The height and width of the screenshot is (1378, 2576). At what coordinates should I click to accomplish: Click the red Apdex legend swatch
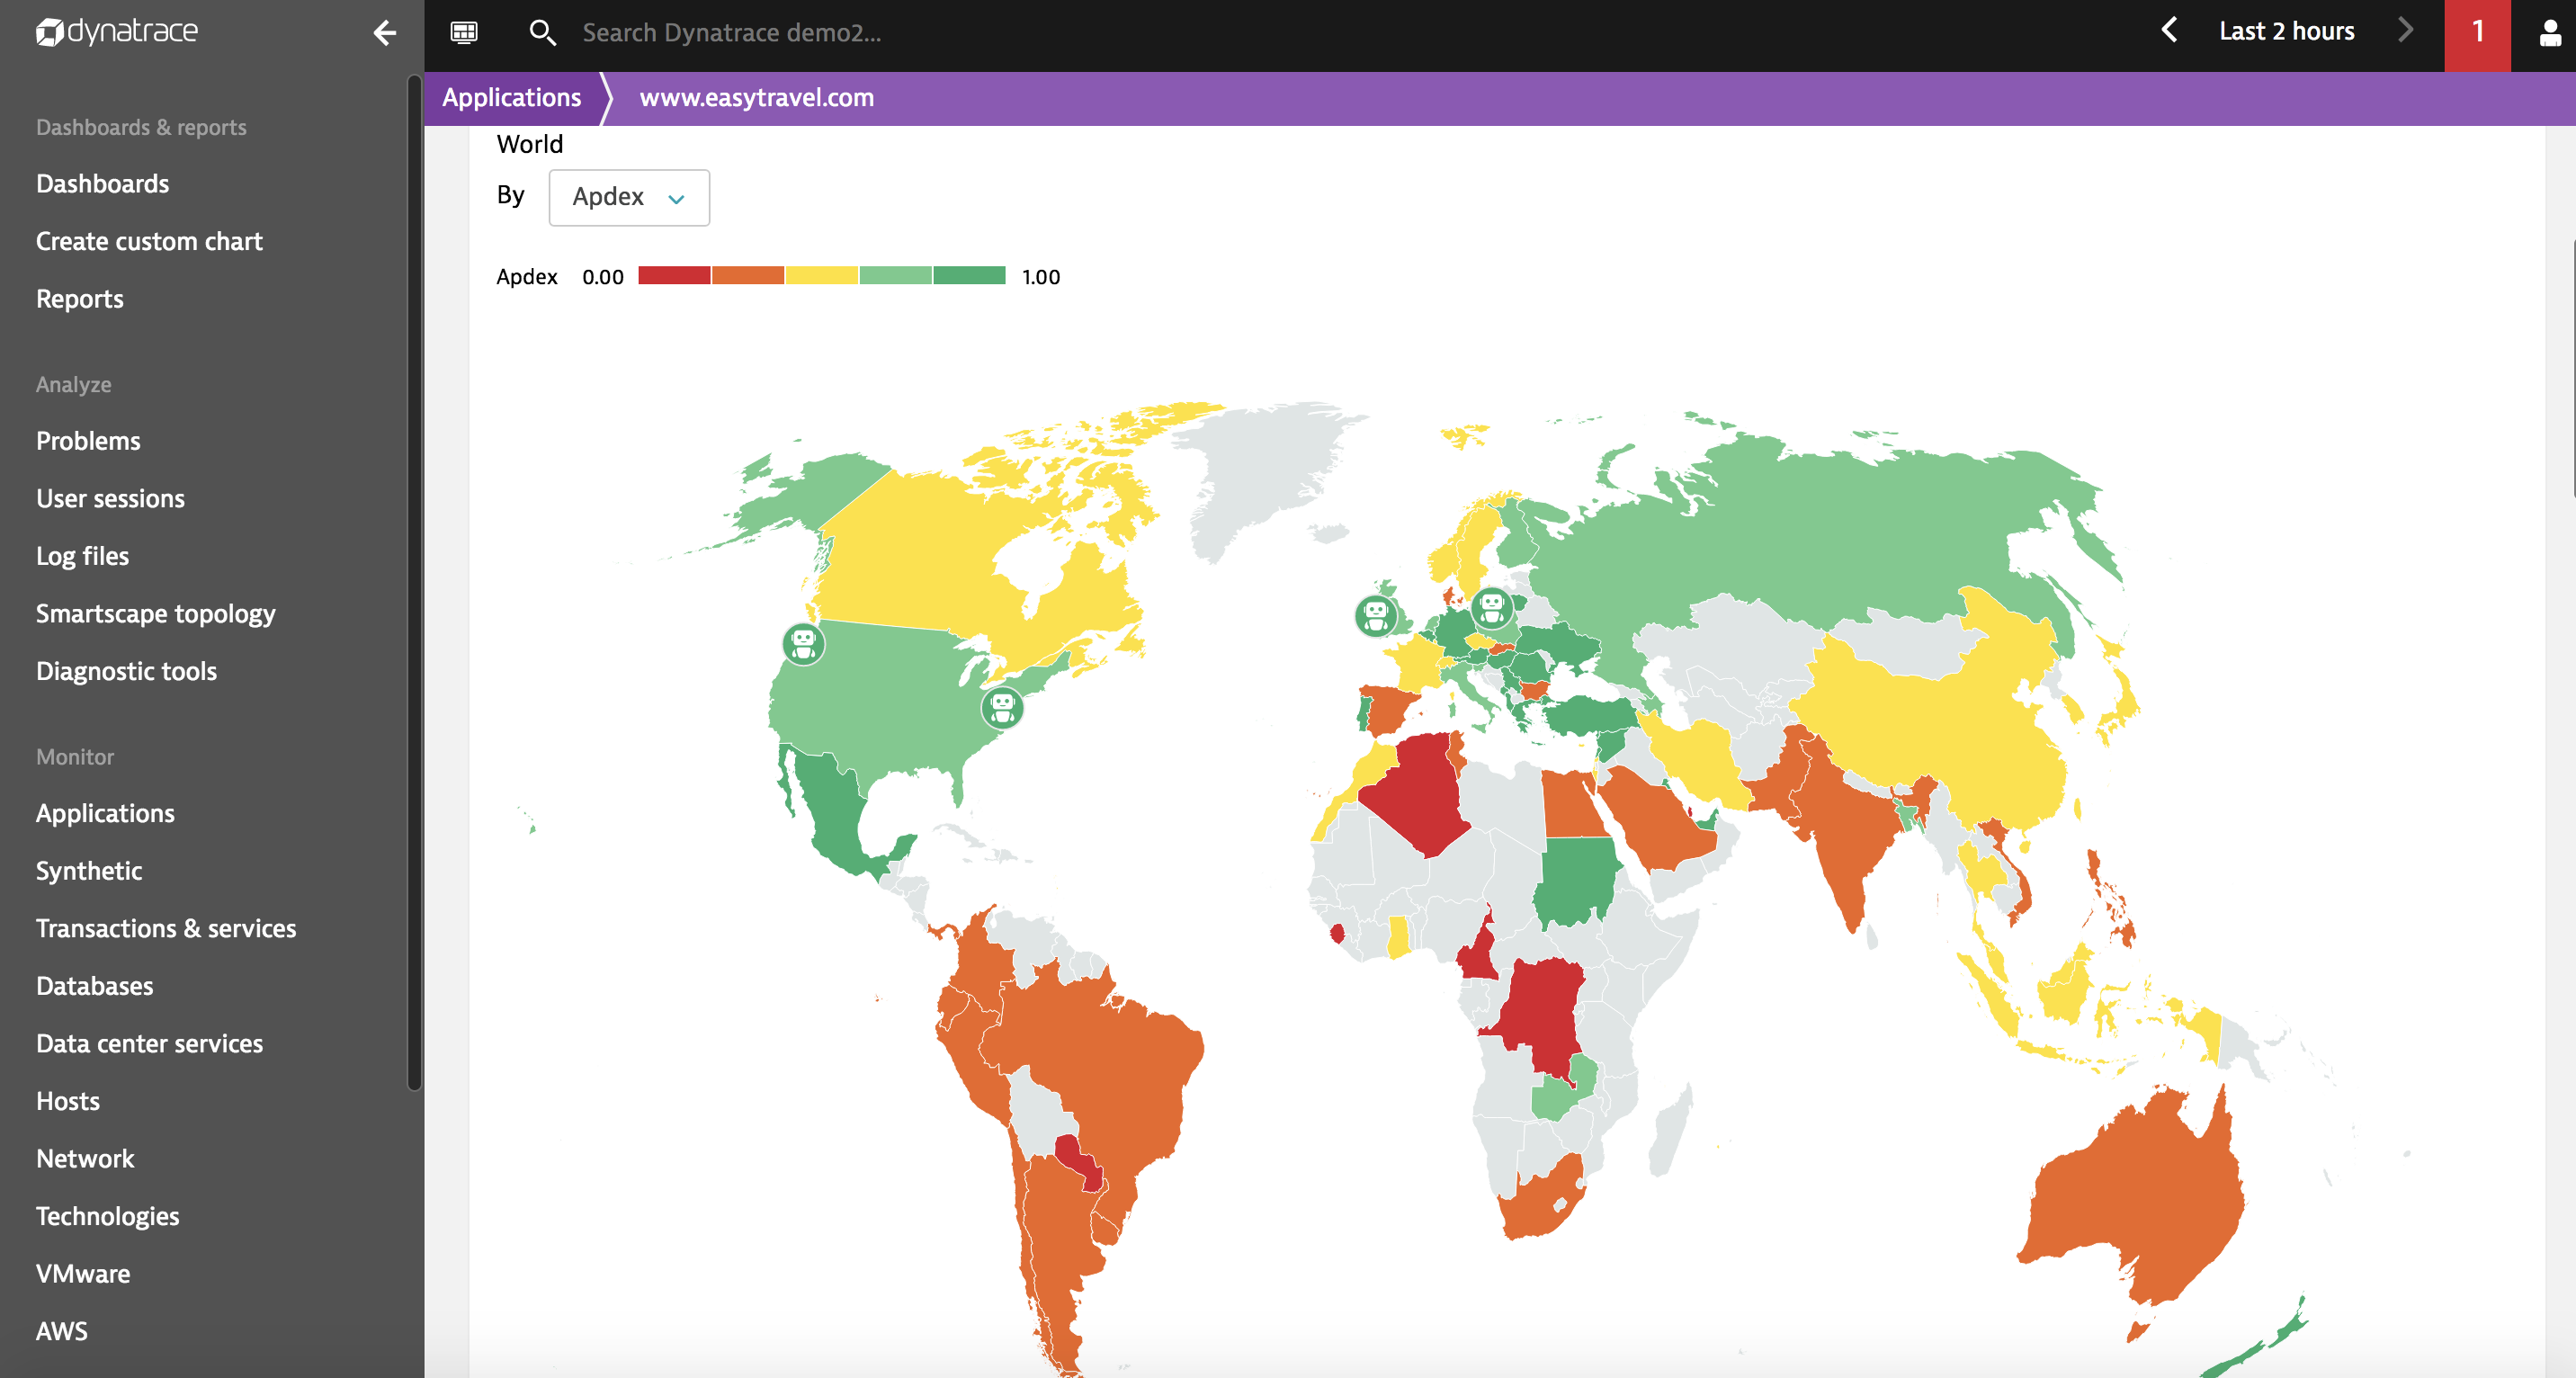coord(674,276)
